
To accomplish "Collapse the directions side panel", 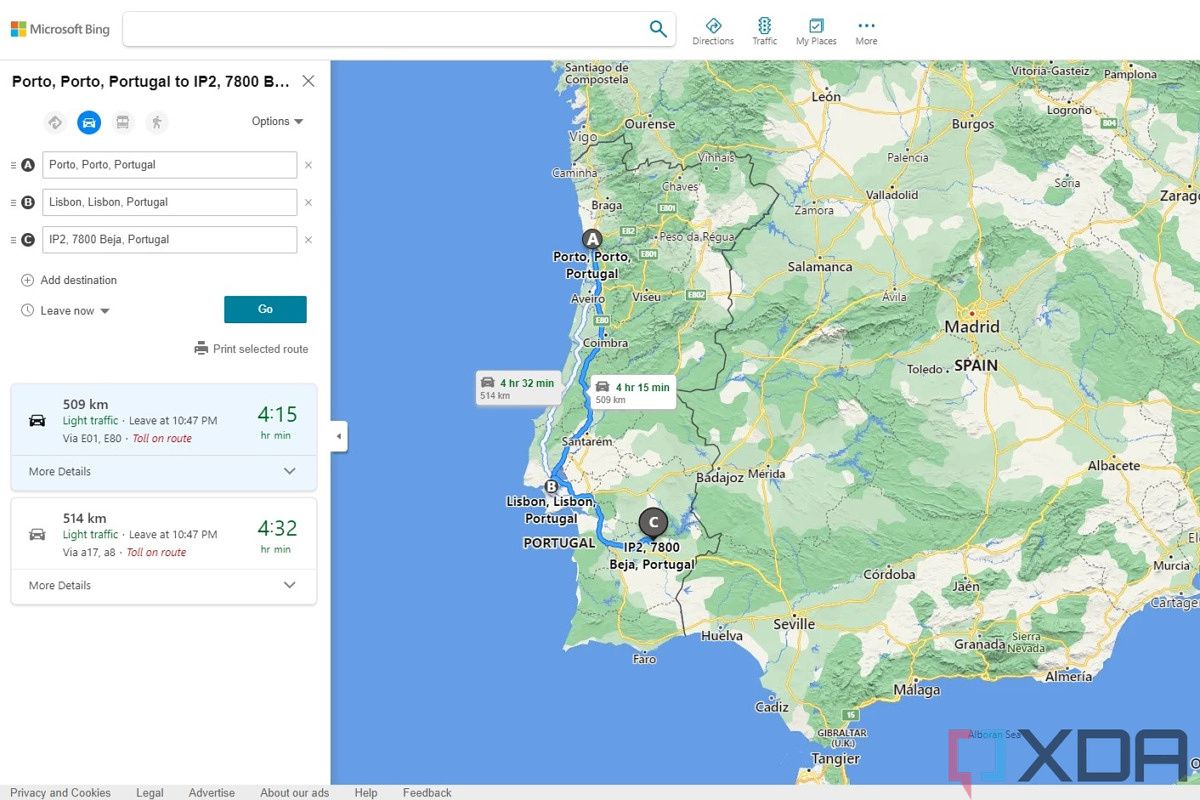I will tap(339, 437).
